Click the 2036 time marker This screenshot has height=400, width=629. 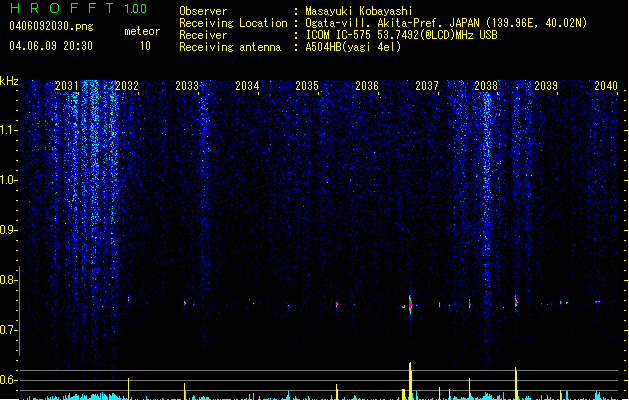click(367, 86)
